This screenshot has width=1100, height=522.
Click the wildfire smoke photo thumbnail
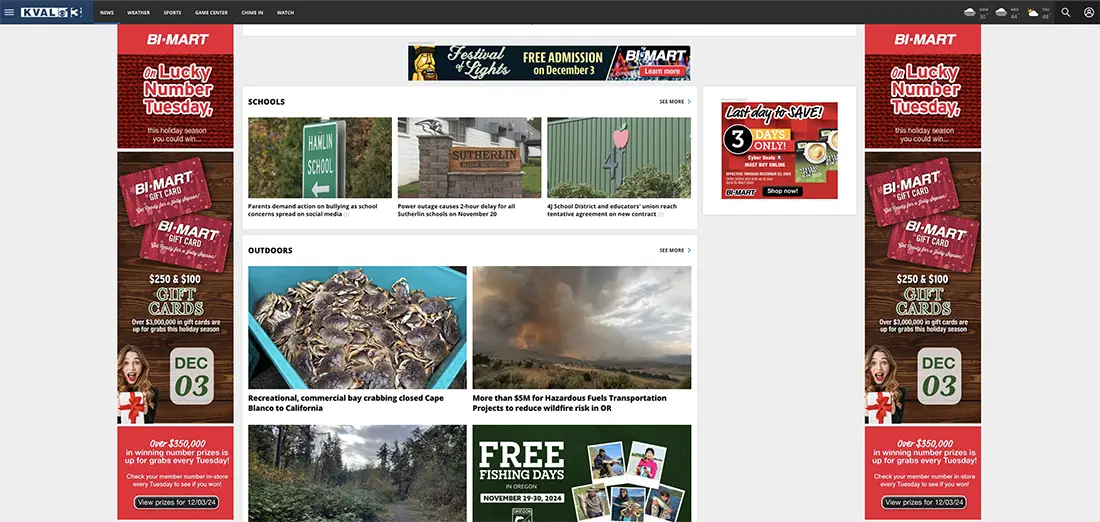coord(582,328)
